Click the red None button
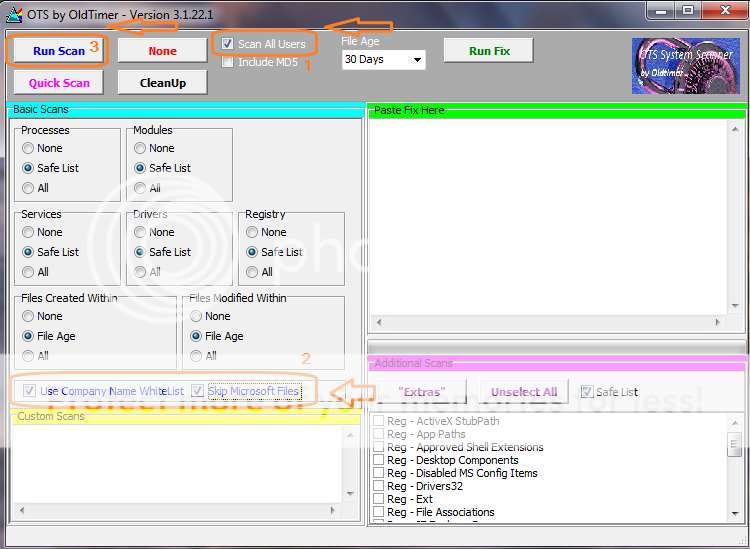 tap(162, 51)
